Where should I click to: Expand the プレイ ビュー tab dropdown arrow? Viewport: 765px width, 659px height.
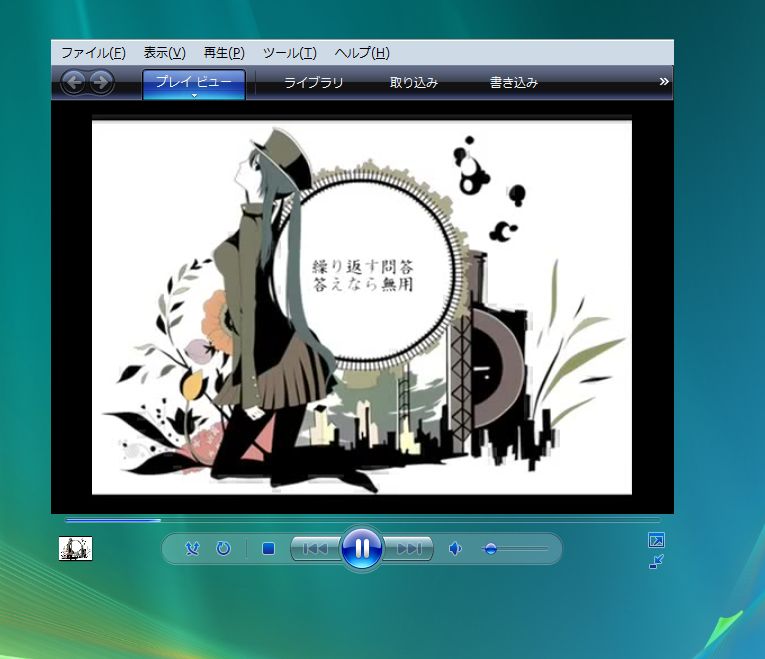[194, 96]
